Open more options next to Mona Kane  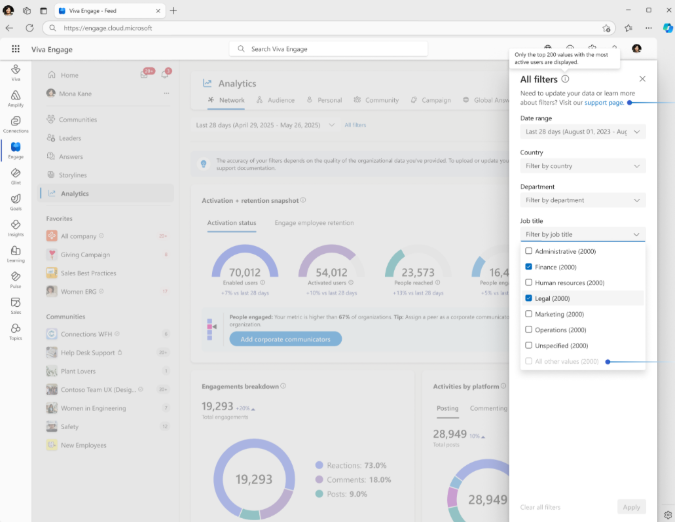click(166, 93)
